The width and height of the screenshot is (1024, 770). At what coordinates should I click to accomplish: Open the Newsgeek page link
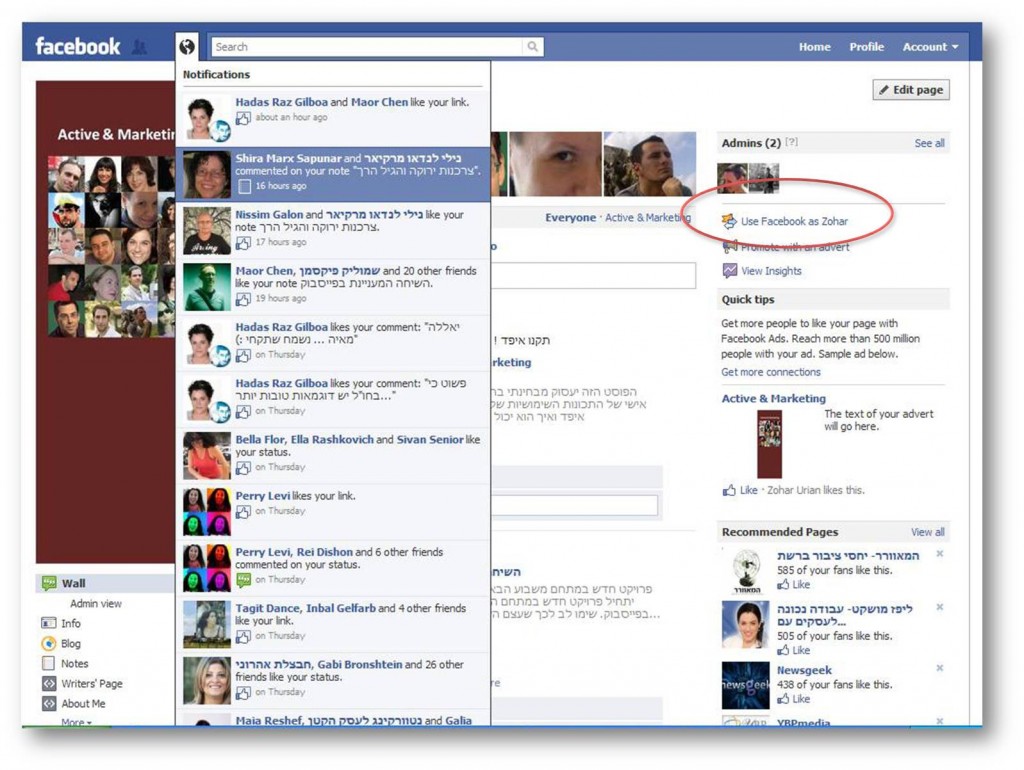tap(804, 670)
